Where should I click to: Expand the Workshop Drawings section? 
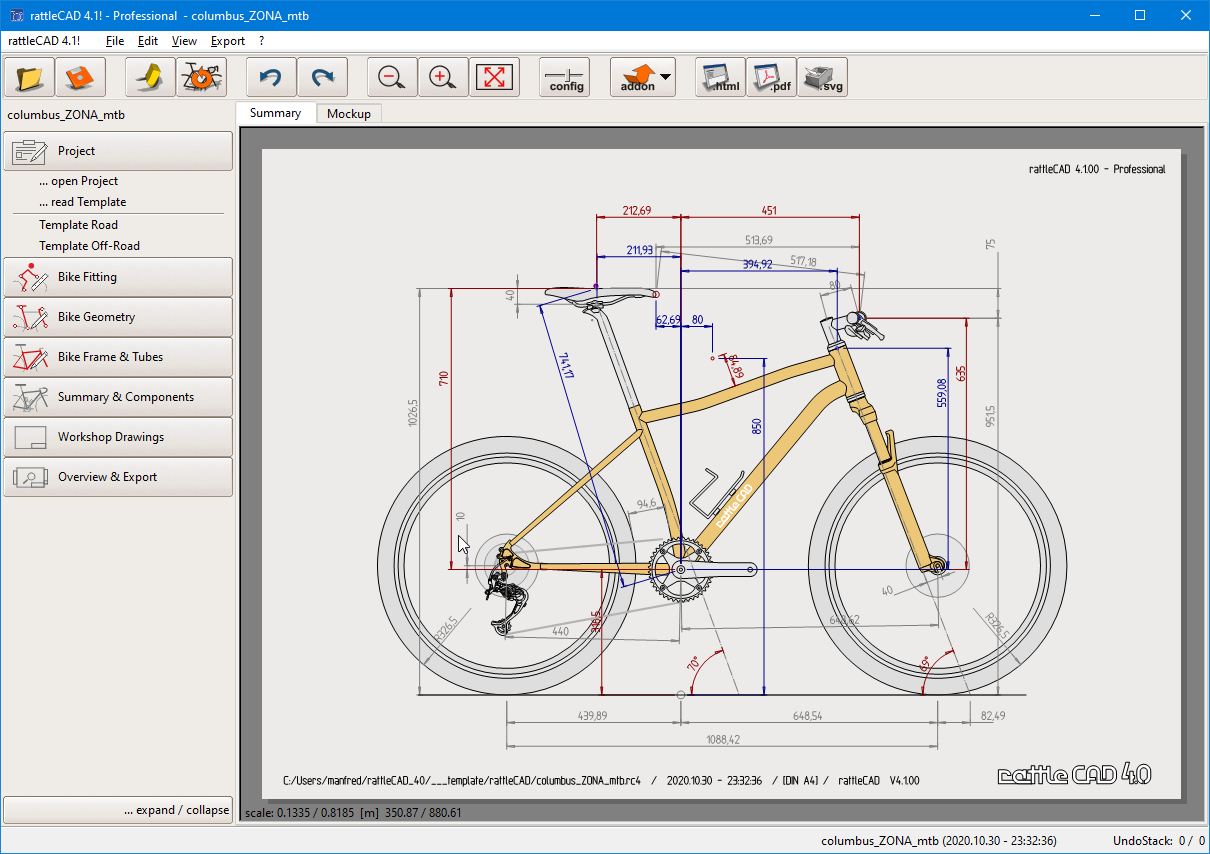(x=118, y=437)
